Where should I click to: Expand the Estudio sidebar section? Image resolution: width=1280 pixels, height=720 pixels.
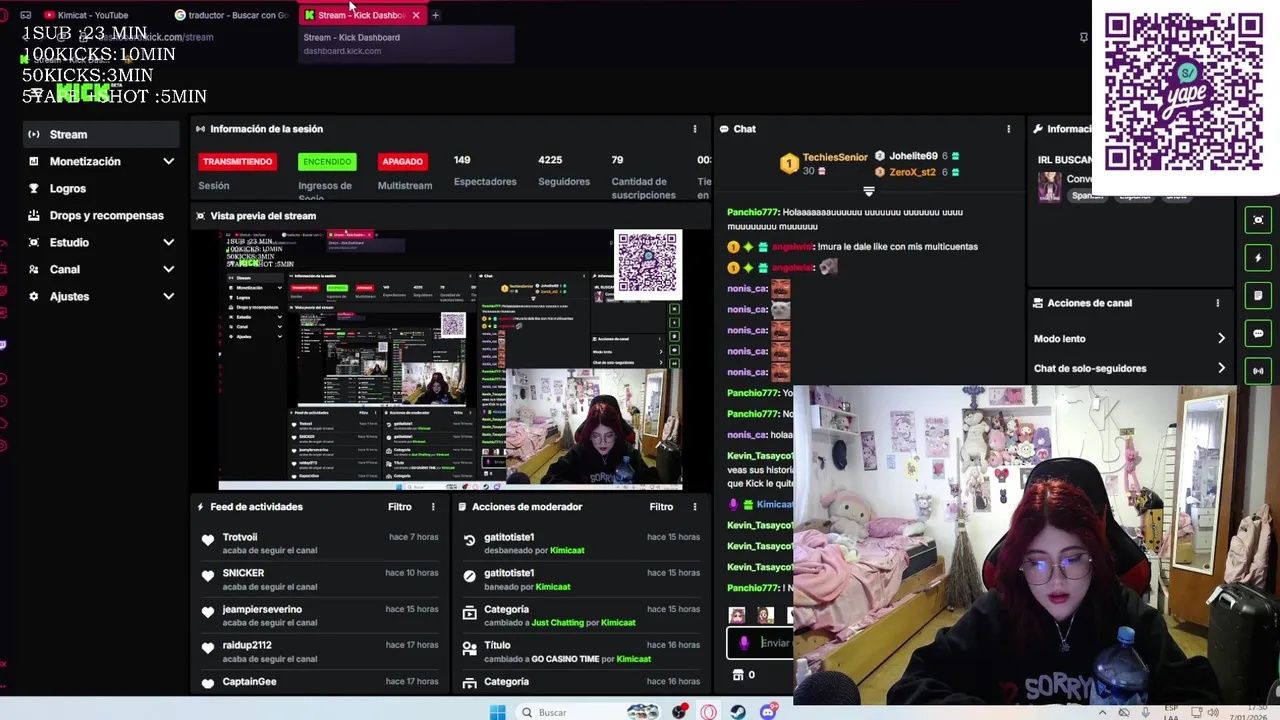click(x=101, y=242)
